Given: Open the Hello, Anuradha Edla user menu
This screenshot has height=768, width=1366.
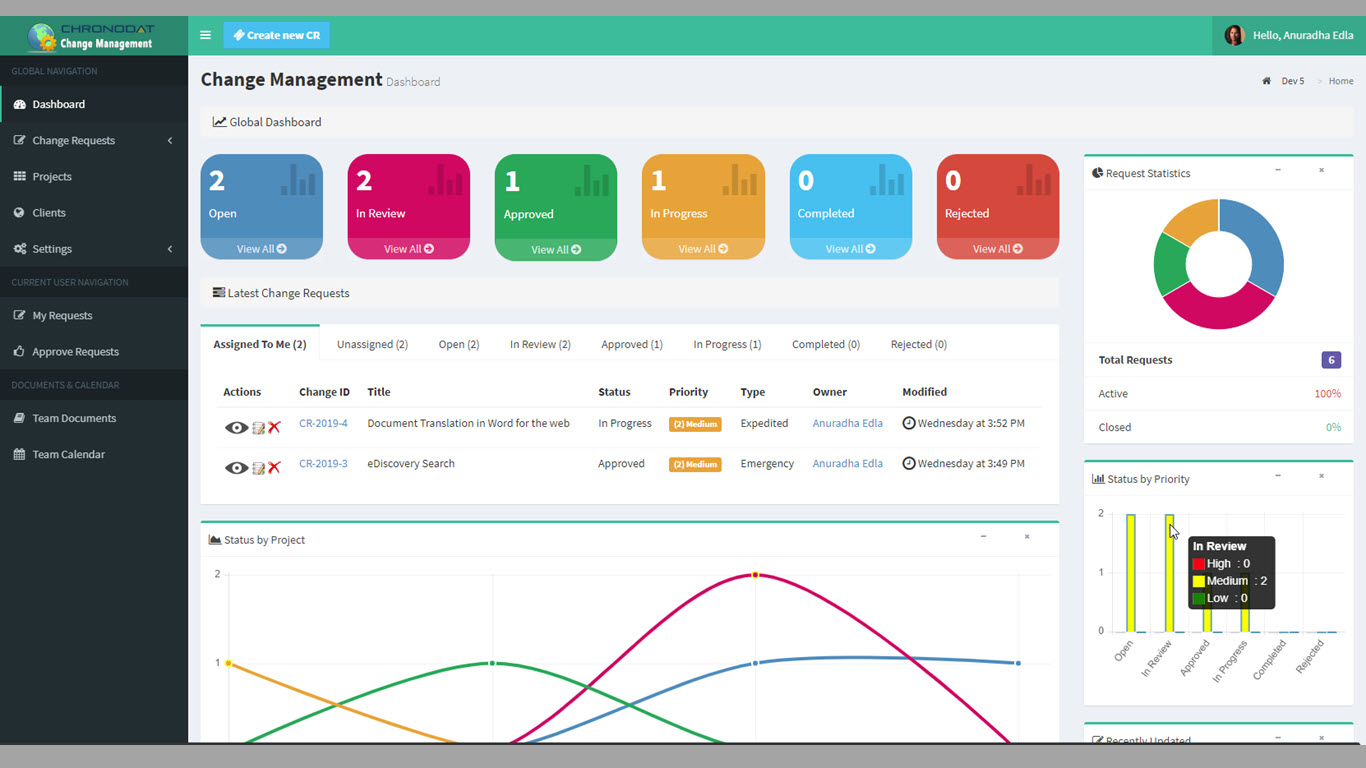Looking at the screenshot, I should click(1289, 35).
